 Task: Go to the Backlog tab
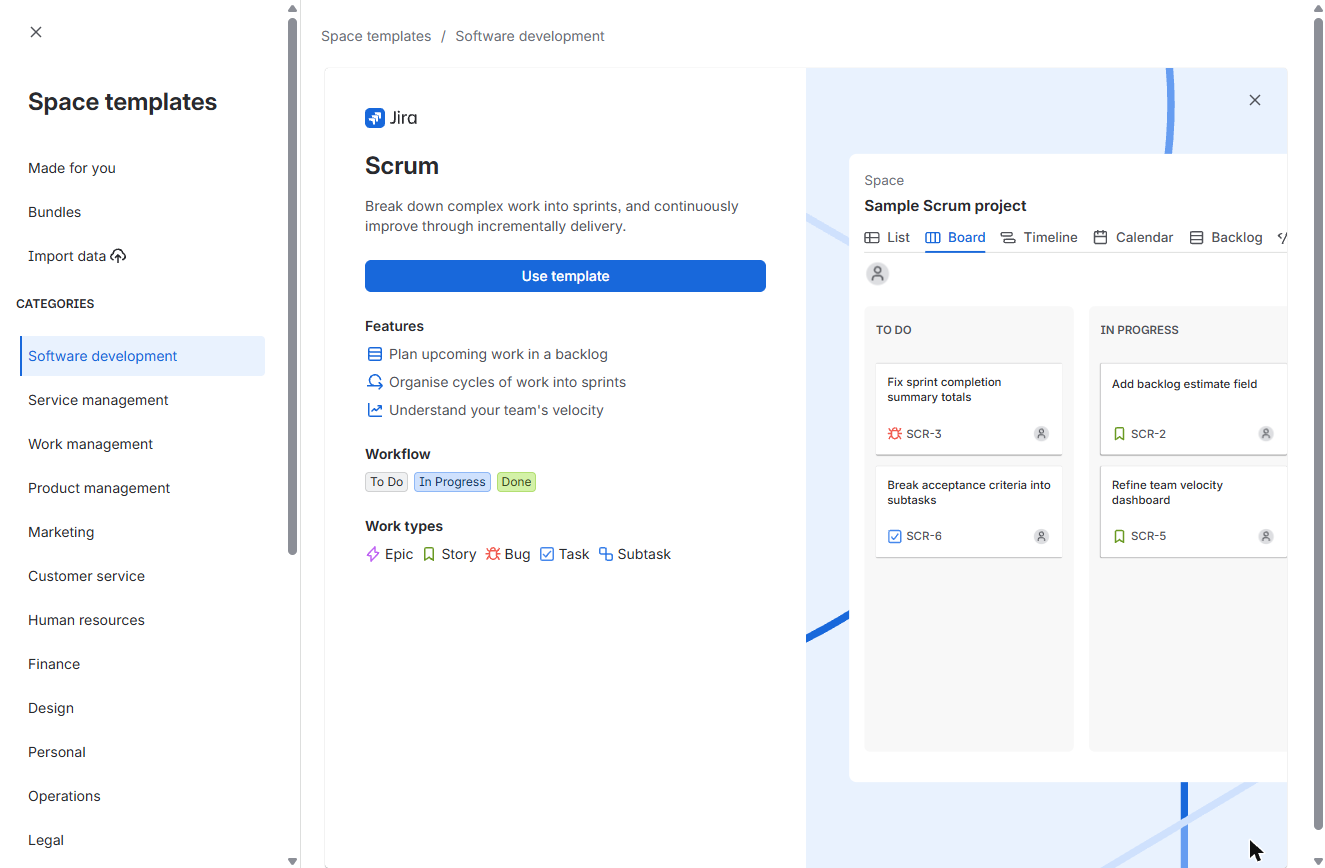click(1226, 238)
